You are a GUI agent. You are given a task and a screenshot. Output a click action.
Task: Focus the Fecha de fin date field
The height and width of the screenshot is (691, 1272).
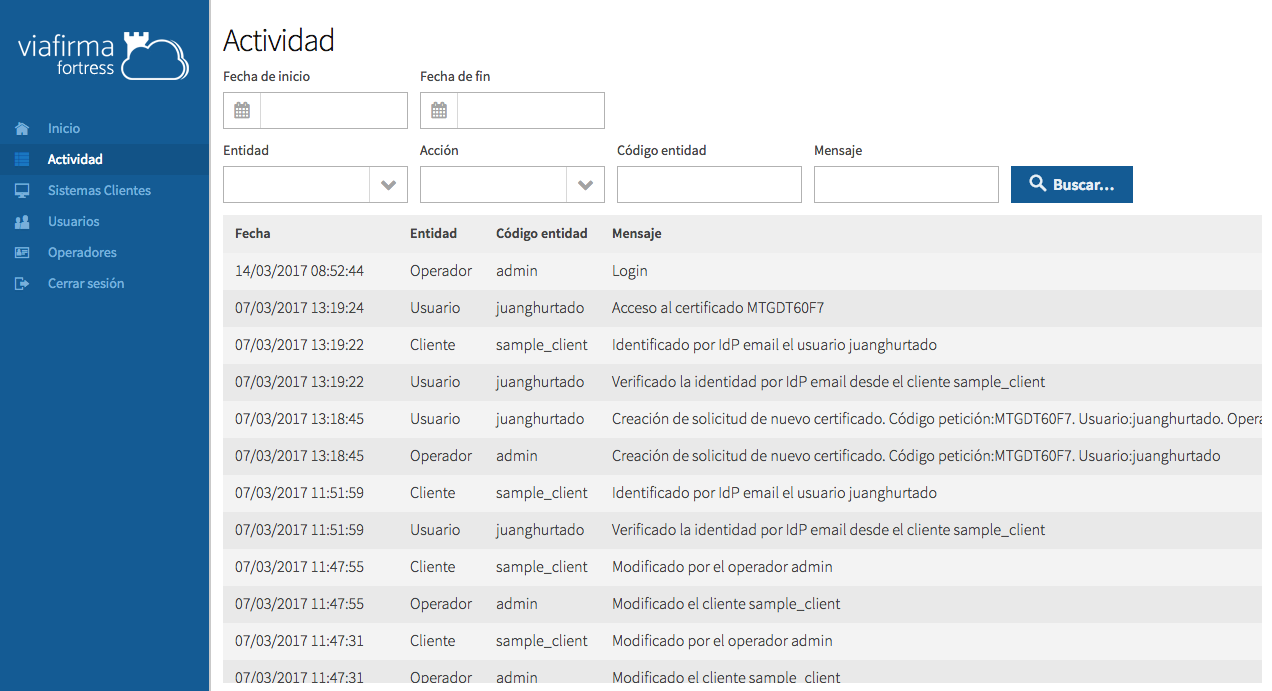[x=531, y=110]
